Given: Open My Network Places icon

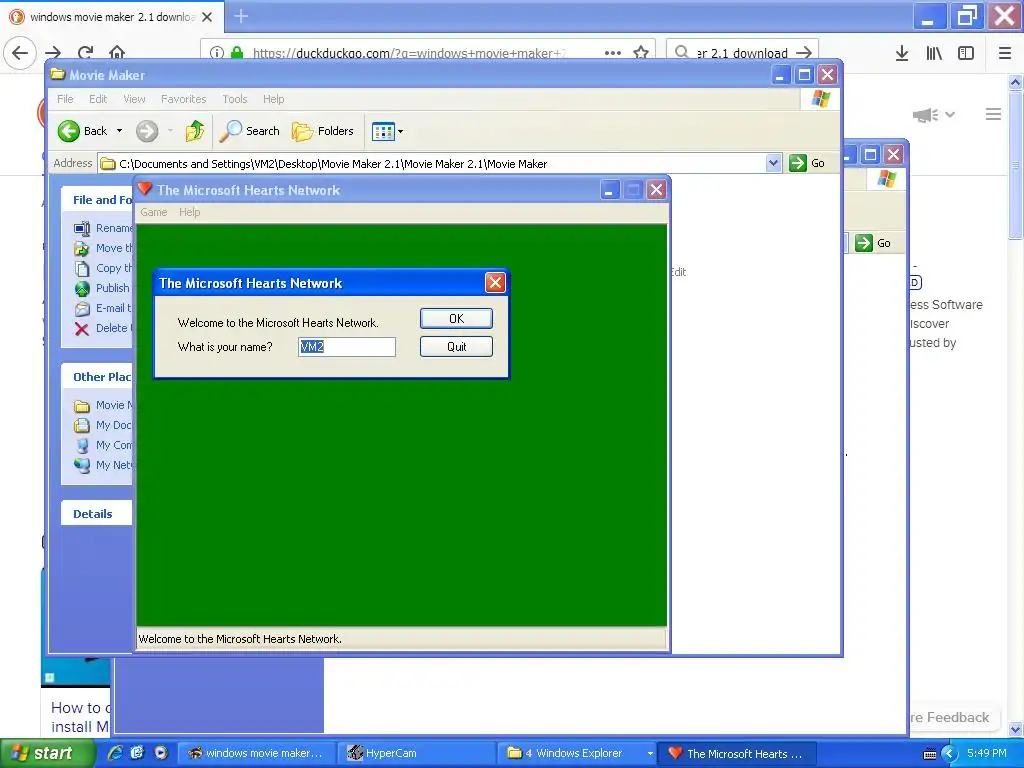Looking at the screenshot, I should coord(82,465).
